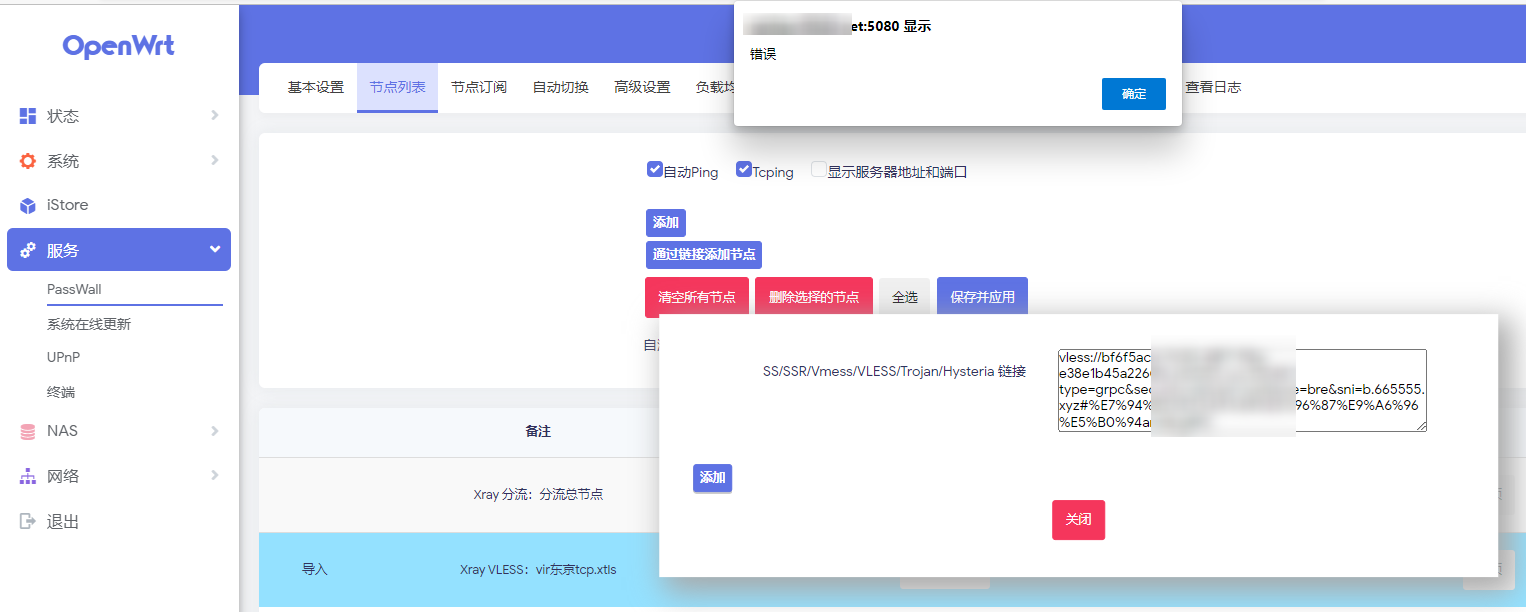Click 添加 in the link import dialog
Viewport: 1526px width, 612px height.
coord(713,478)
